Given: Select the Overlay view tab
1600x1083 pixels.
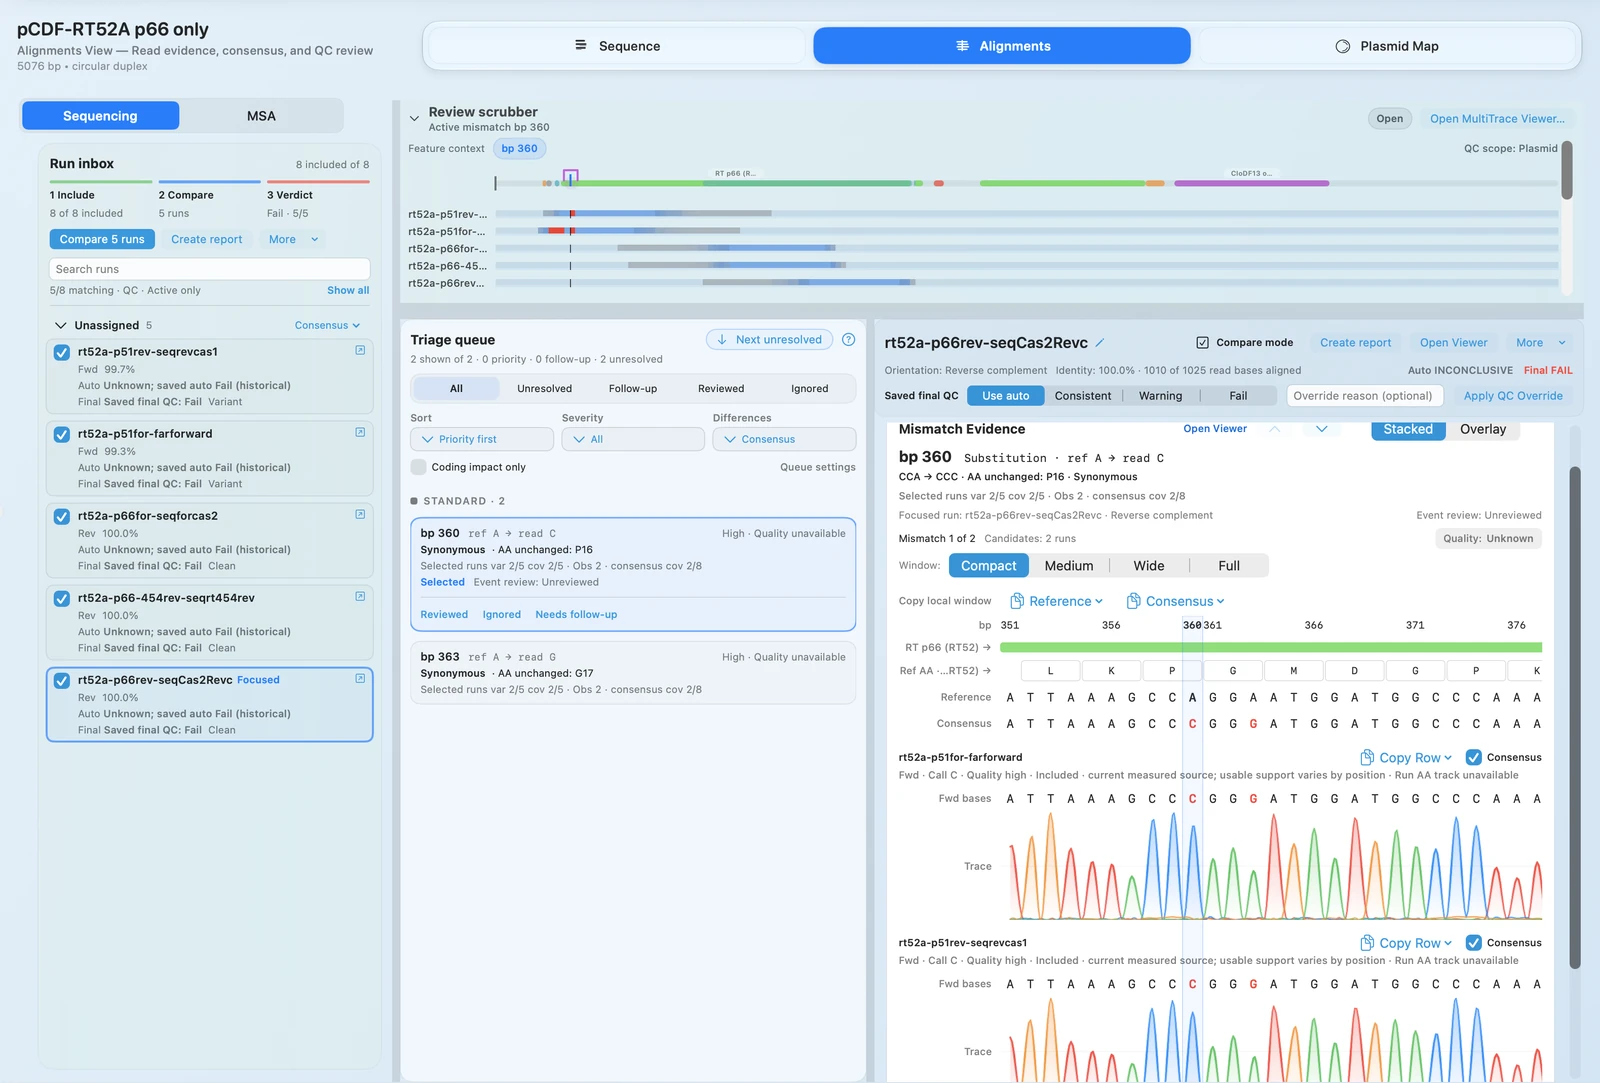Looking at the screenshot, I should 1482,429.
